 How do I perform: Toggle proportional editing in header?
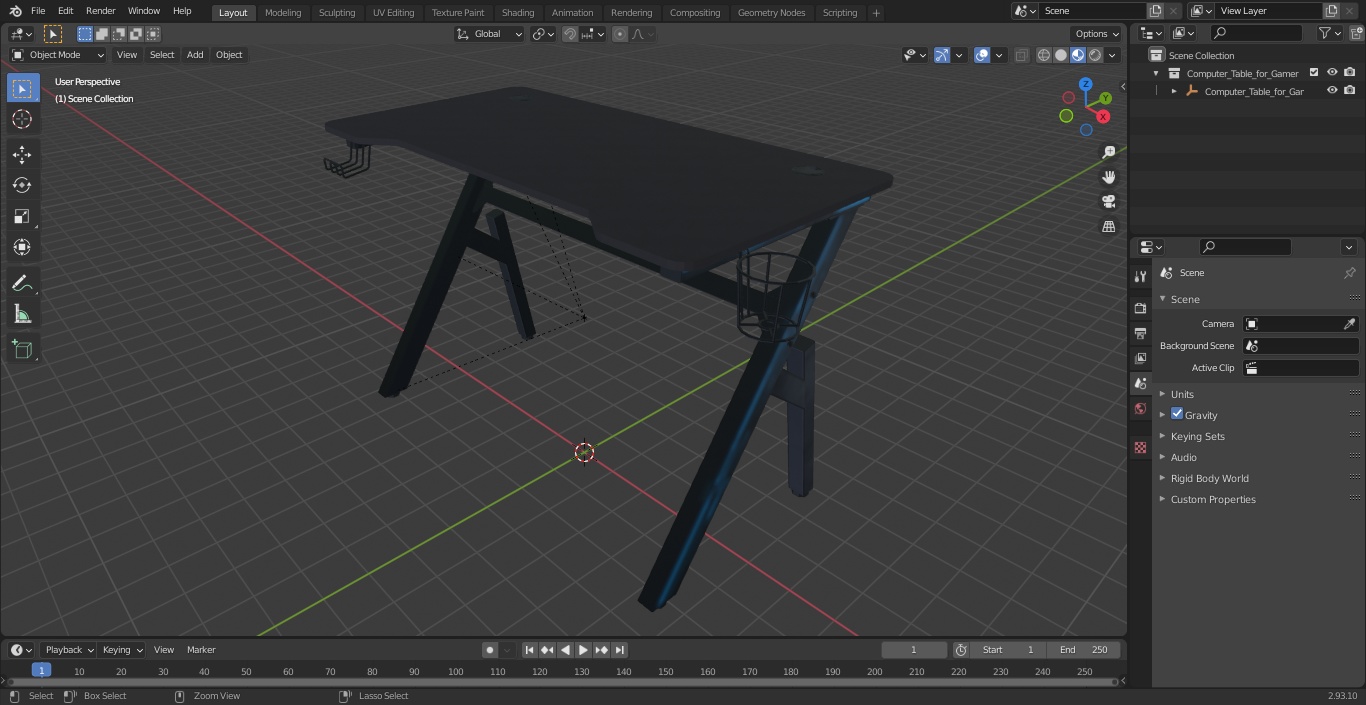pos(620,34)
